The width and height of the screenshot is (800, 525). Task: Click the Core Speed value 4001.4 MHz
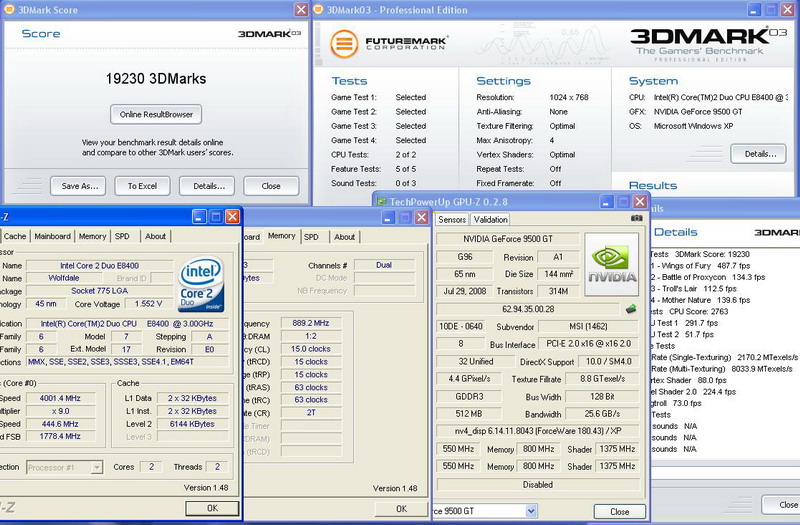coord(60,398)
